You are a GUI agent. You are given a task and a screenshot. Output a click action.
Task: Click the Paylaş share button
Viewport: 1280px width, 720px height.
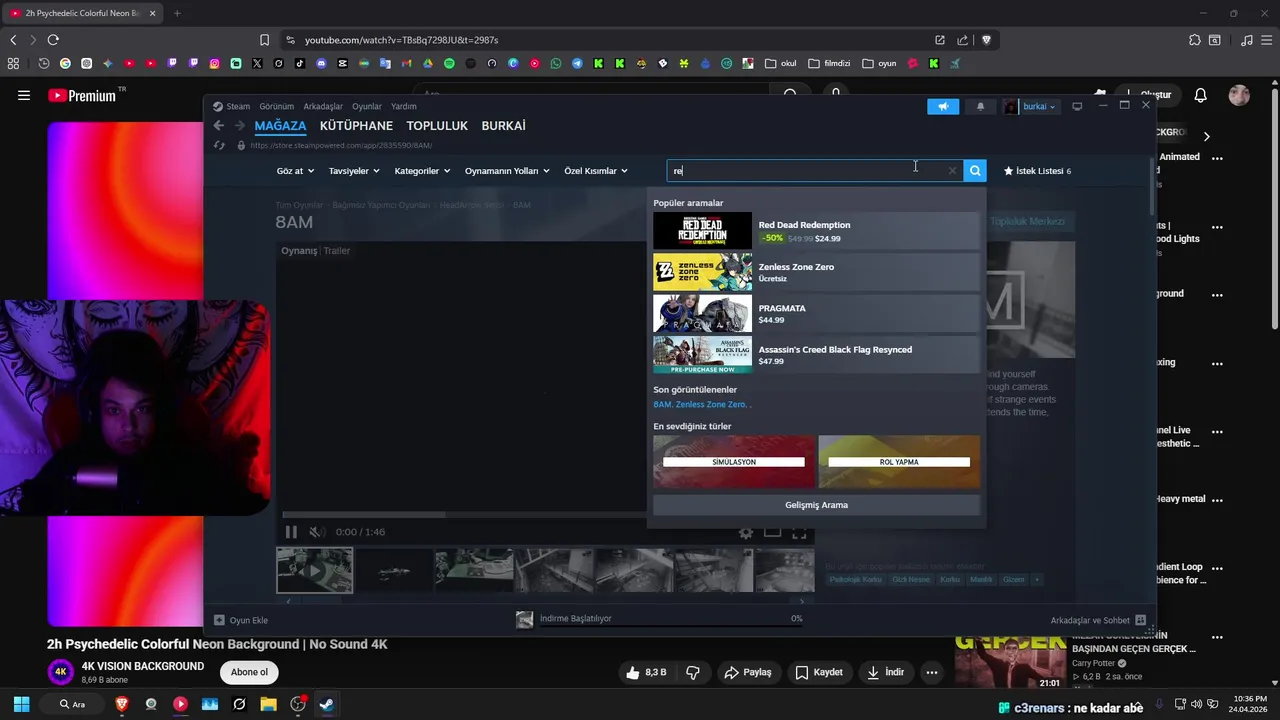748,673
